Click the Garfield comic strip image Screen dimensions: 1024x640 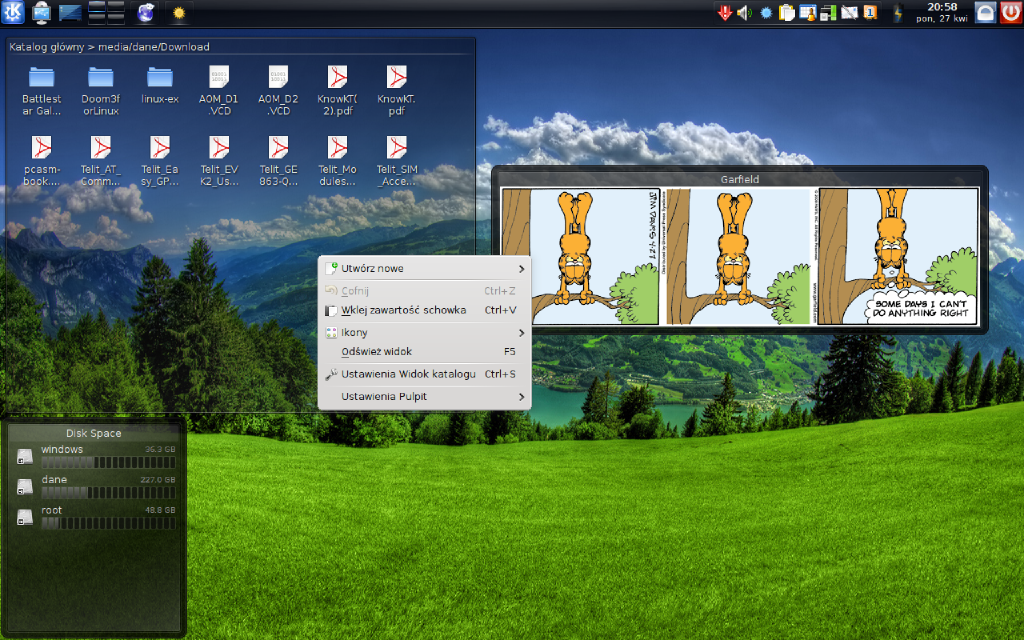click(x=739, y=256)
